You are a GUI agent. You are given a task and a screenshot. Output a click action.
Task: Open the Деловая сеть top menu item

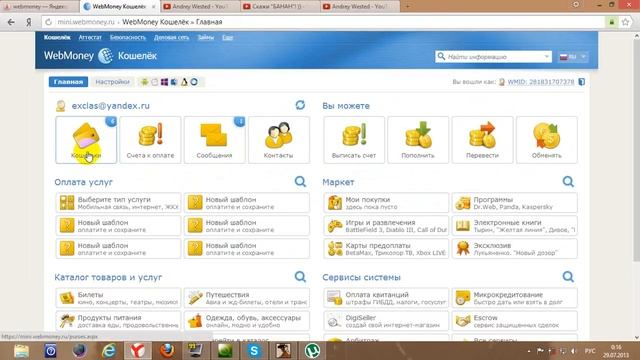(x=171, y=38)
